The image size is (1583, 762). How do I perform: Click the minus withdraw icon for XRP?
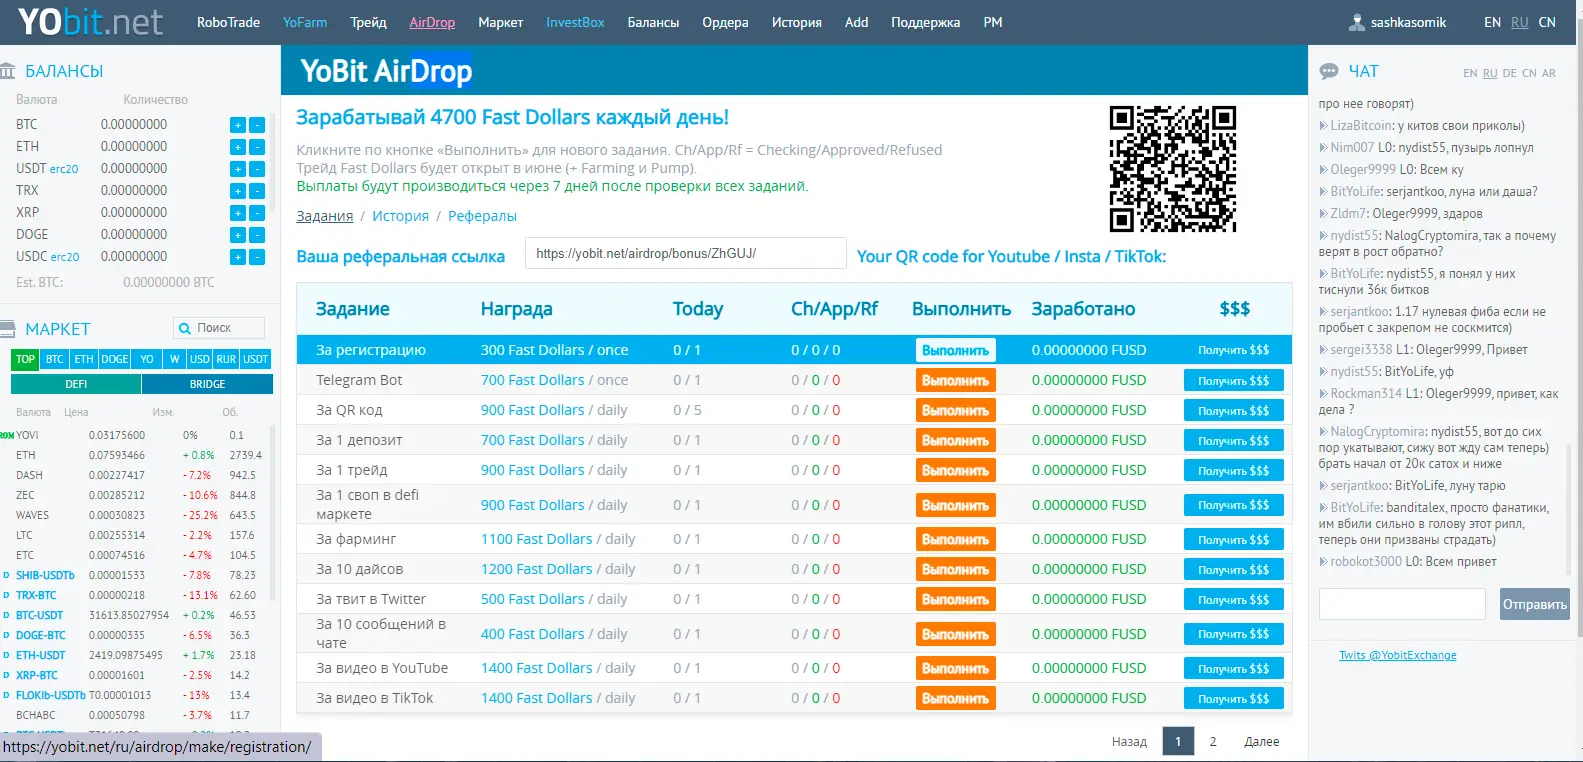point(257,213)
